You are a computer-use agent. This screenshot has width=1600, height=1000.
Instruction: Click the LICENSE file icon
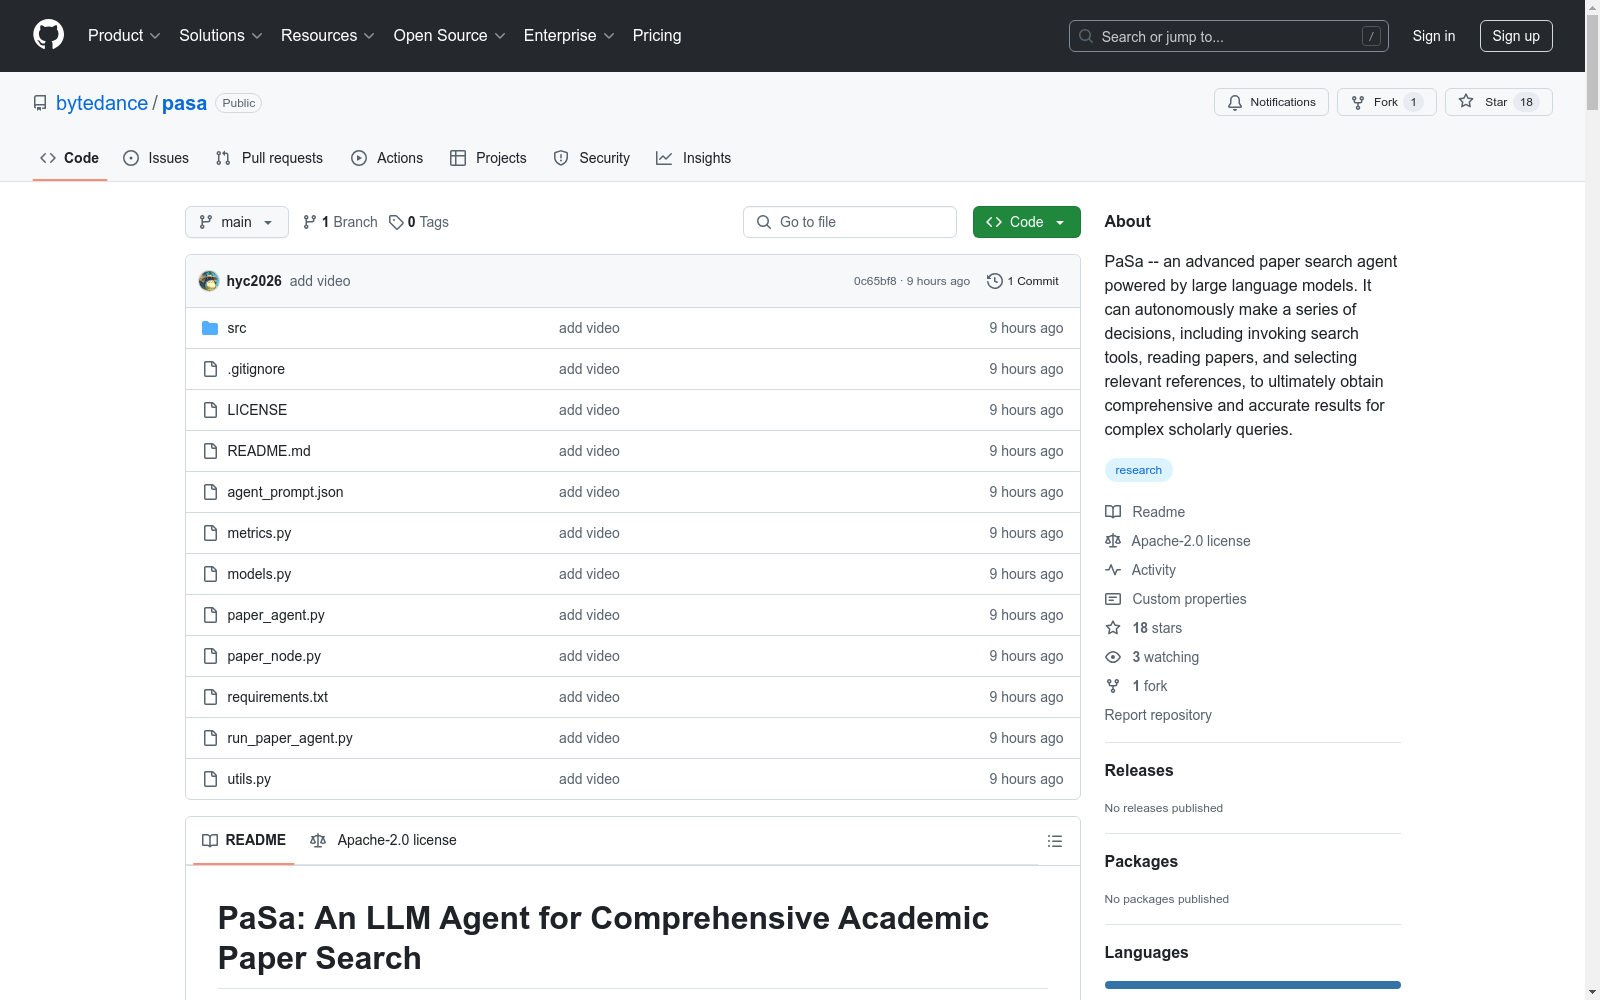210,410
